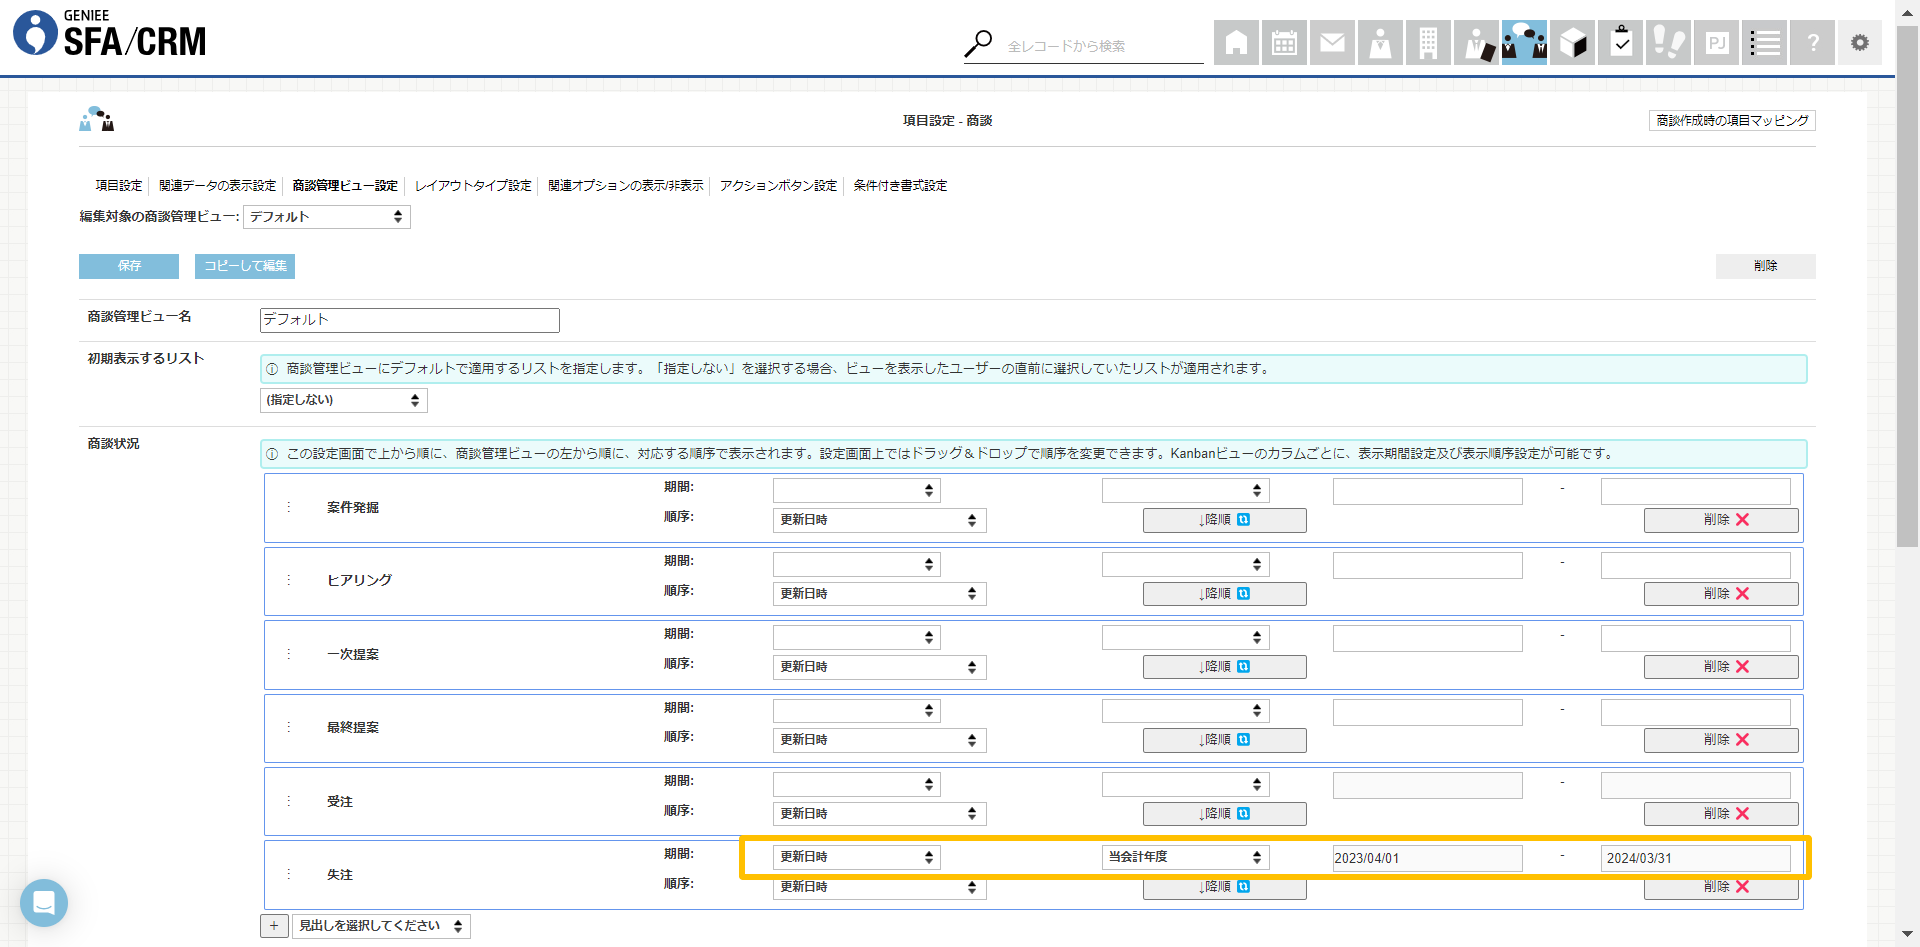The image size is (1920, 947).
Task: Click the 保存 save button
Action: (129, 266)
